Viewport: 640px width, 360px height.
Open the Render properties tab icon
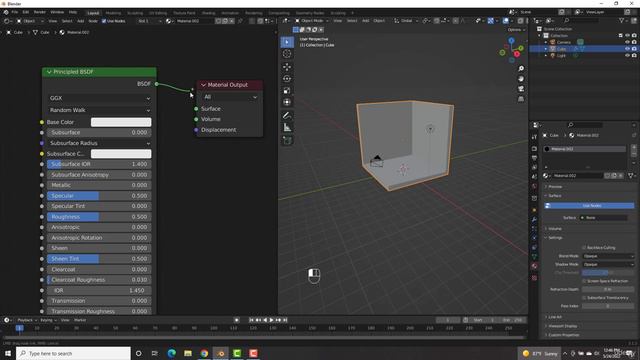(x=534, y=149)
